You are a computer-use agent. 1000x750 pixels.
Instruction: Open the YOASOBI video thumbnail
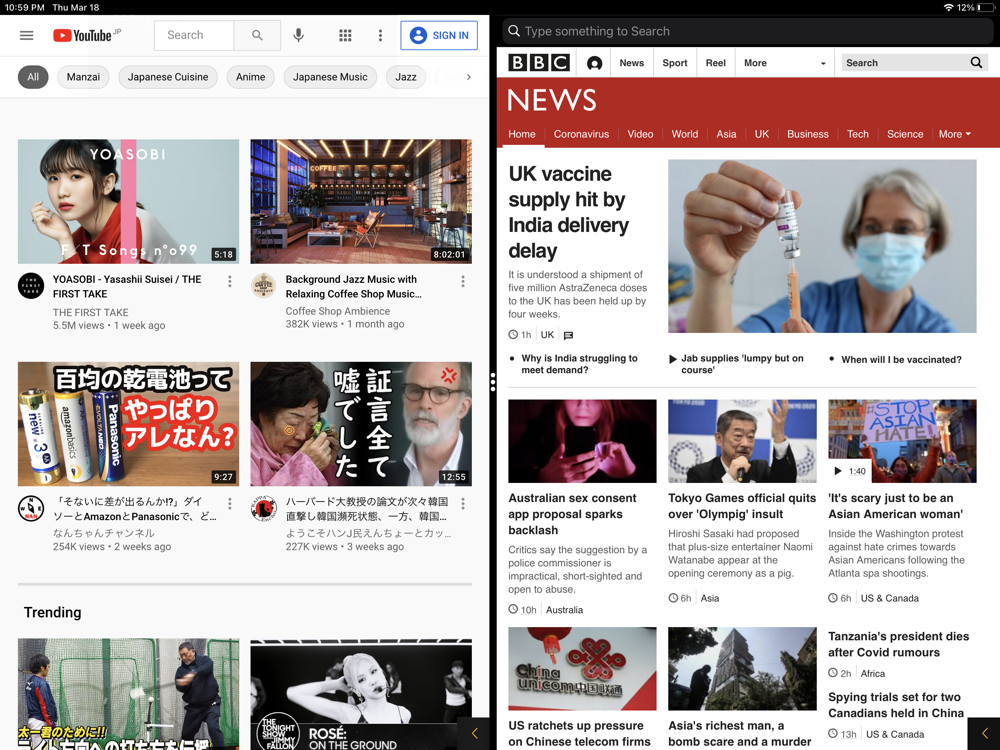pyautogui.click(x=128, y=202)
